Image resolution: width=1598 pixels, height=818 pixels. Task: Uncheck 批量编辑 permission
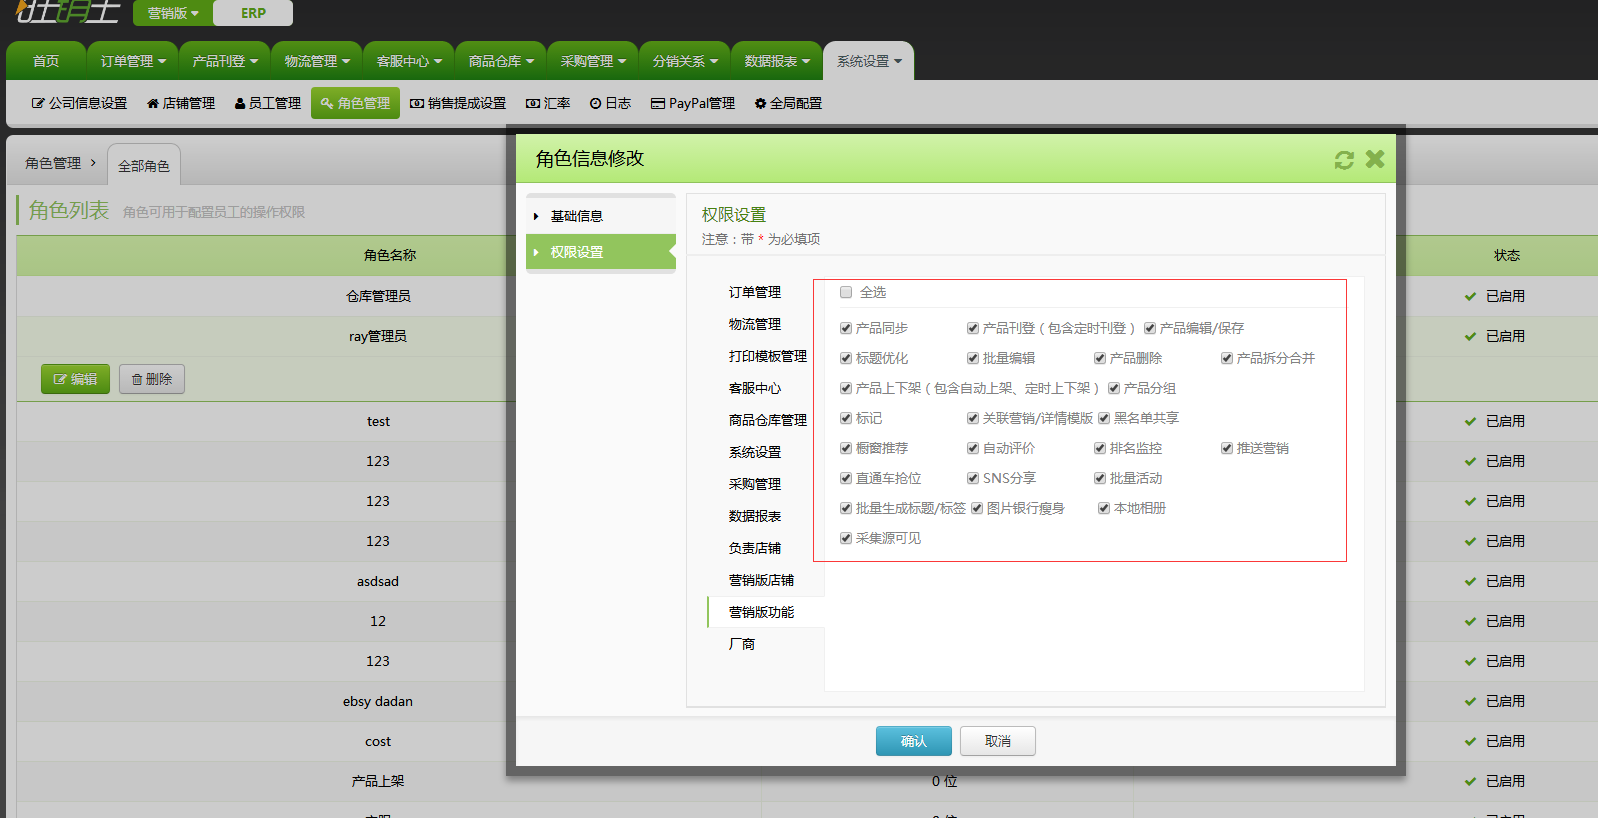click(973, 358)
